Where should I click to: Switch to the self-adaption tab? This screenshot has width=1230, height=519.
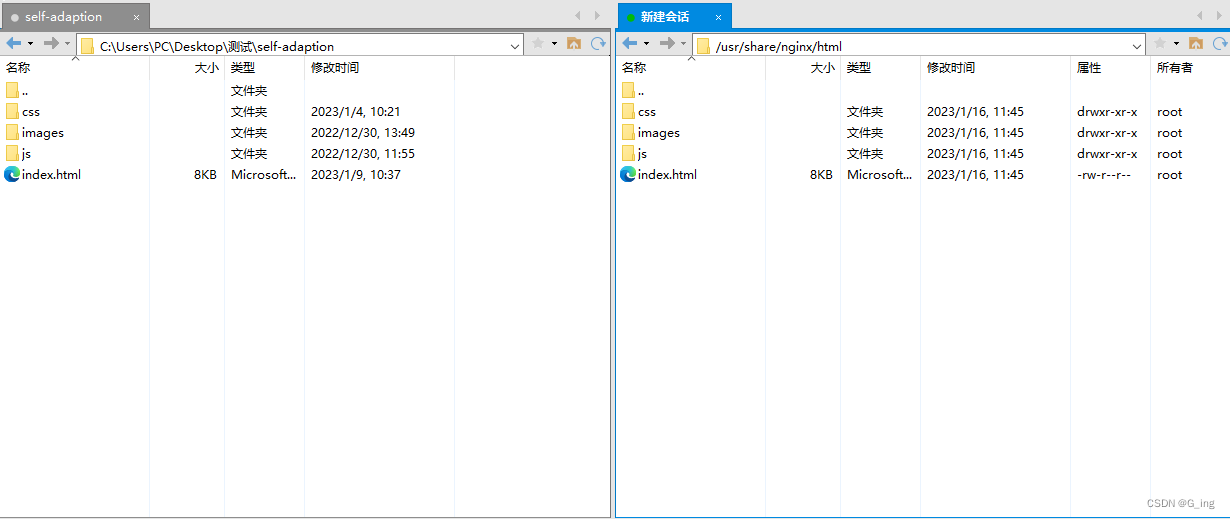point(64,17)
